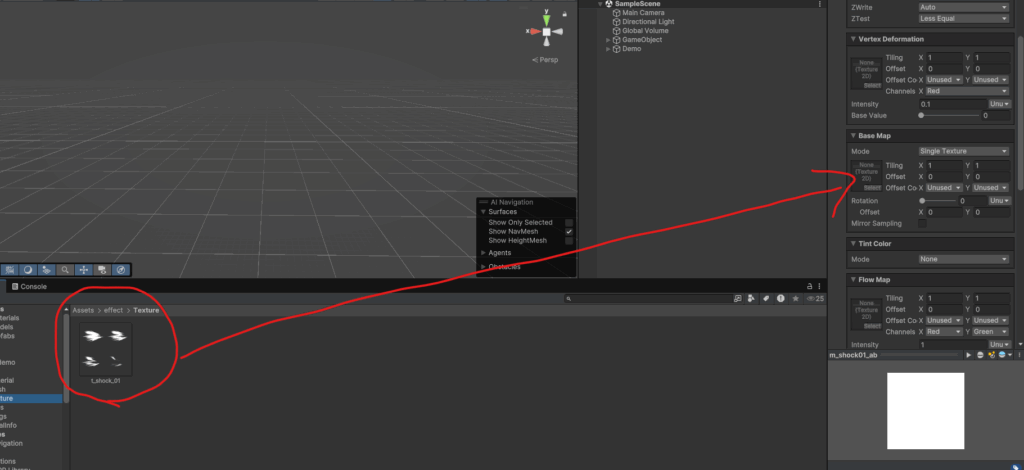Image resolution: width=1024 pixels, height=470 pixels.
Task: Click the favorites star icon in Project panel
Action: (x=794, y=298)
